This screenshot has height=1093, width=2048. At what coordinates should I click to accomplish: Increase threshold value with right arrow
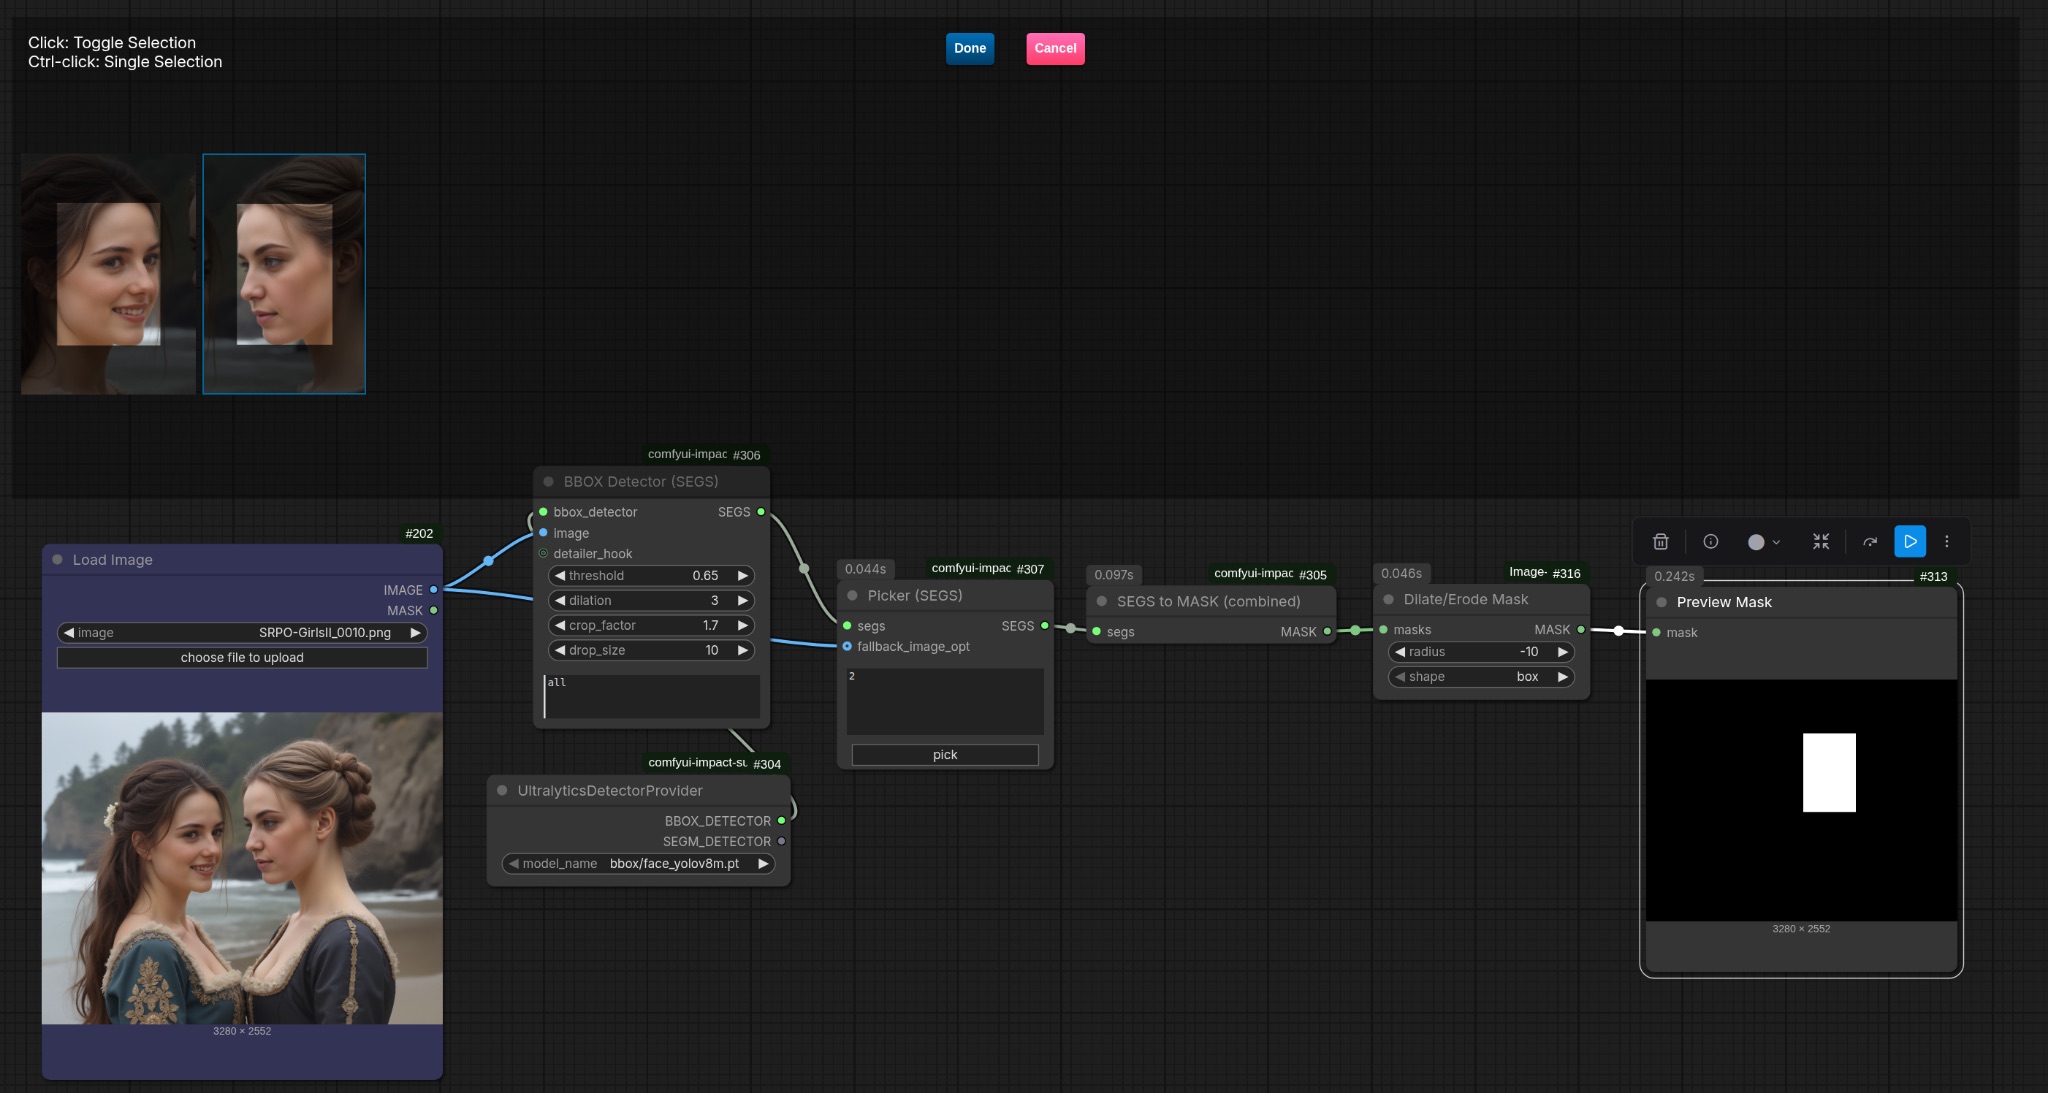click(742, 576)
